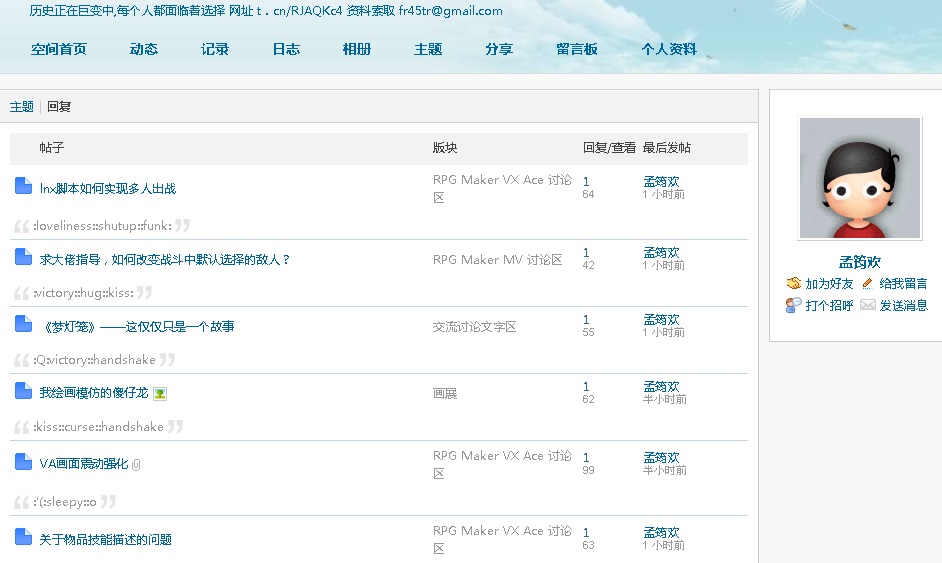Open the post 求大佬指导，如何改变战斗中默认选择的敌人？

pos(165,260)
